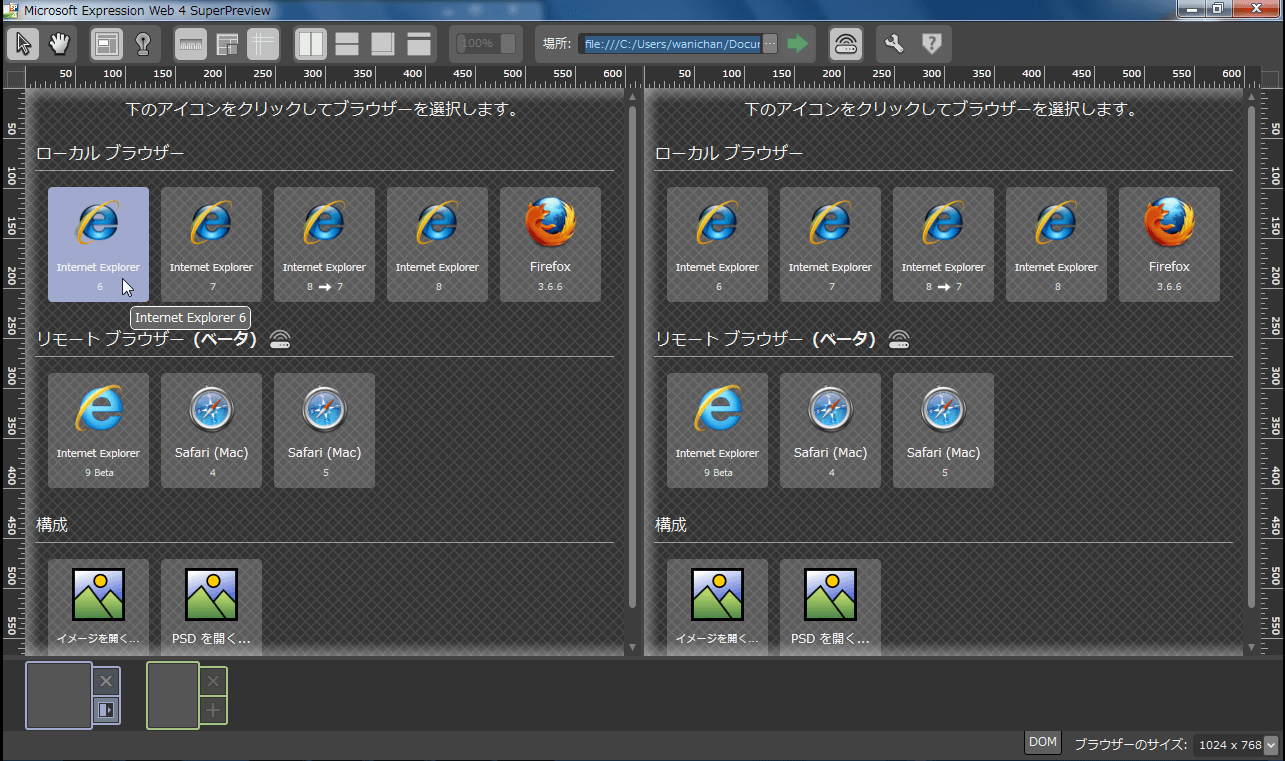Close the green-bordered browser slot
The image size is (1285, 761).
pyautogui.click(x=213, y=681)
